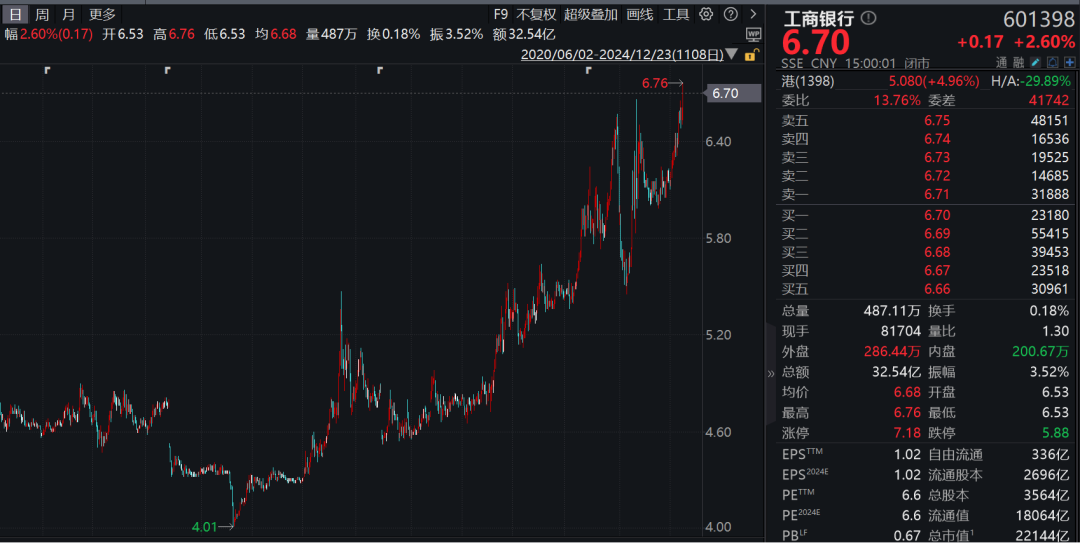Open chart settings gear icon

706,14
